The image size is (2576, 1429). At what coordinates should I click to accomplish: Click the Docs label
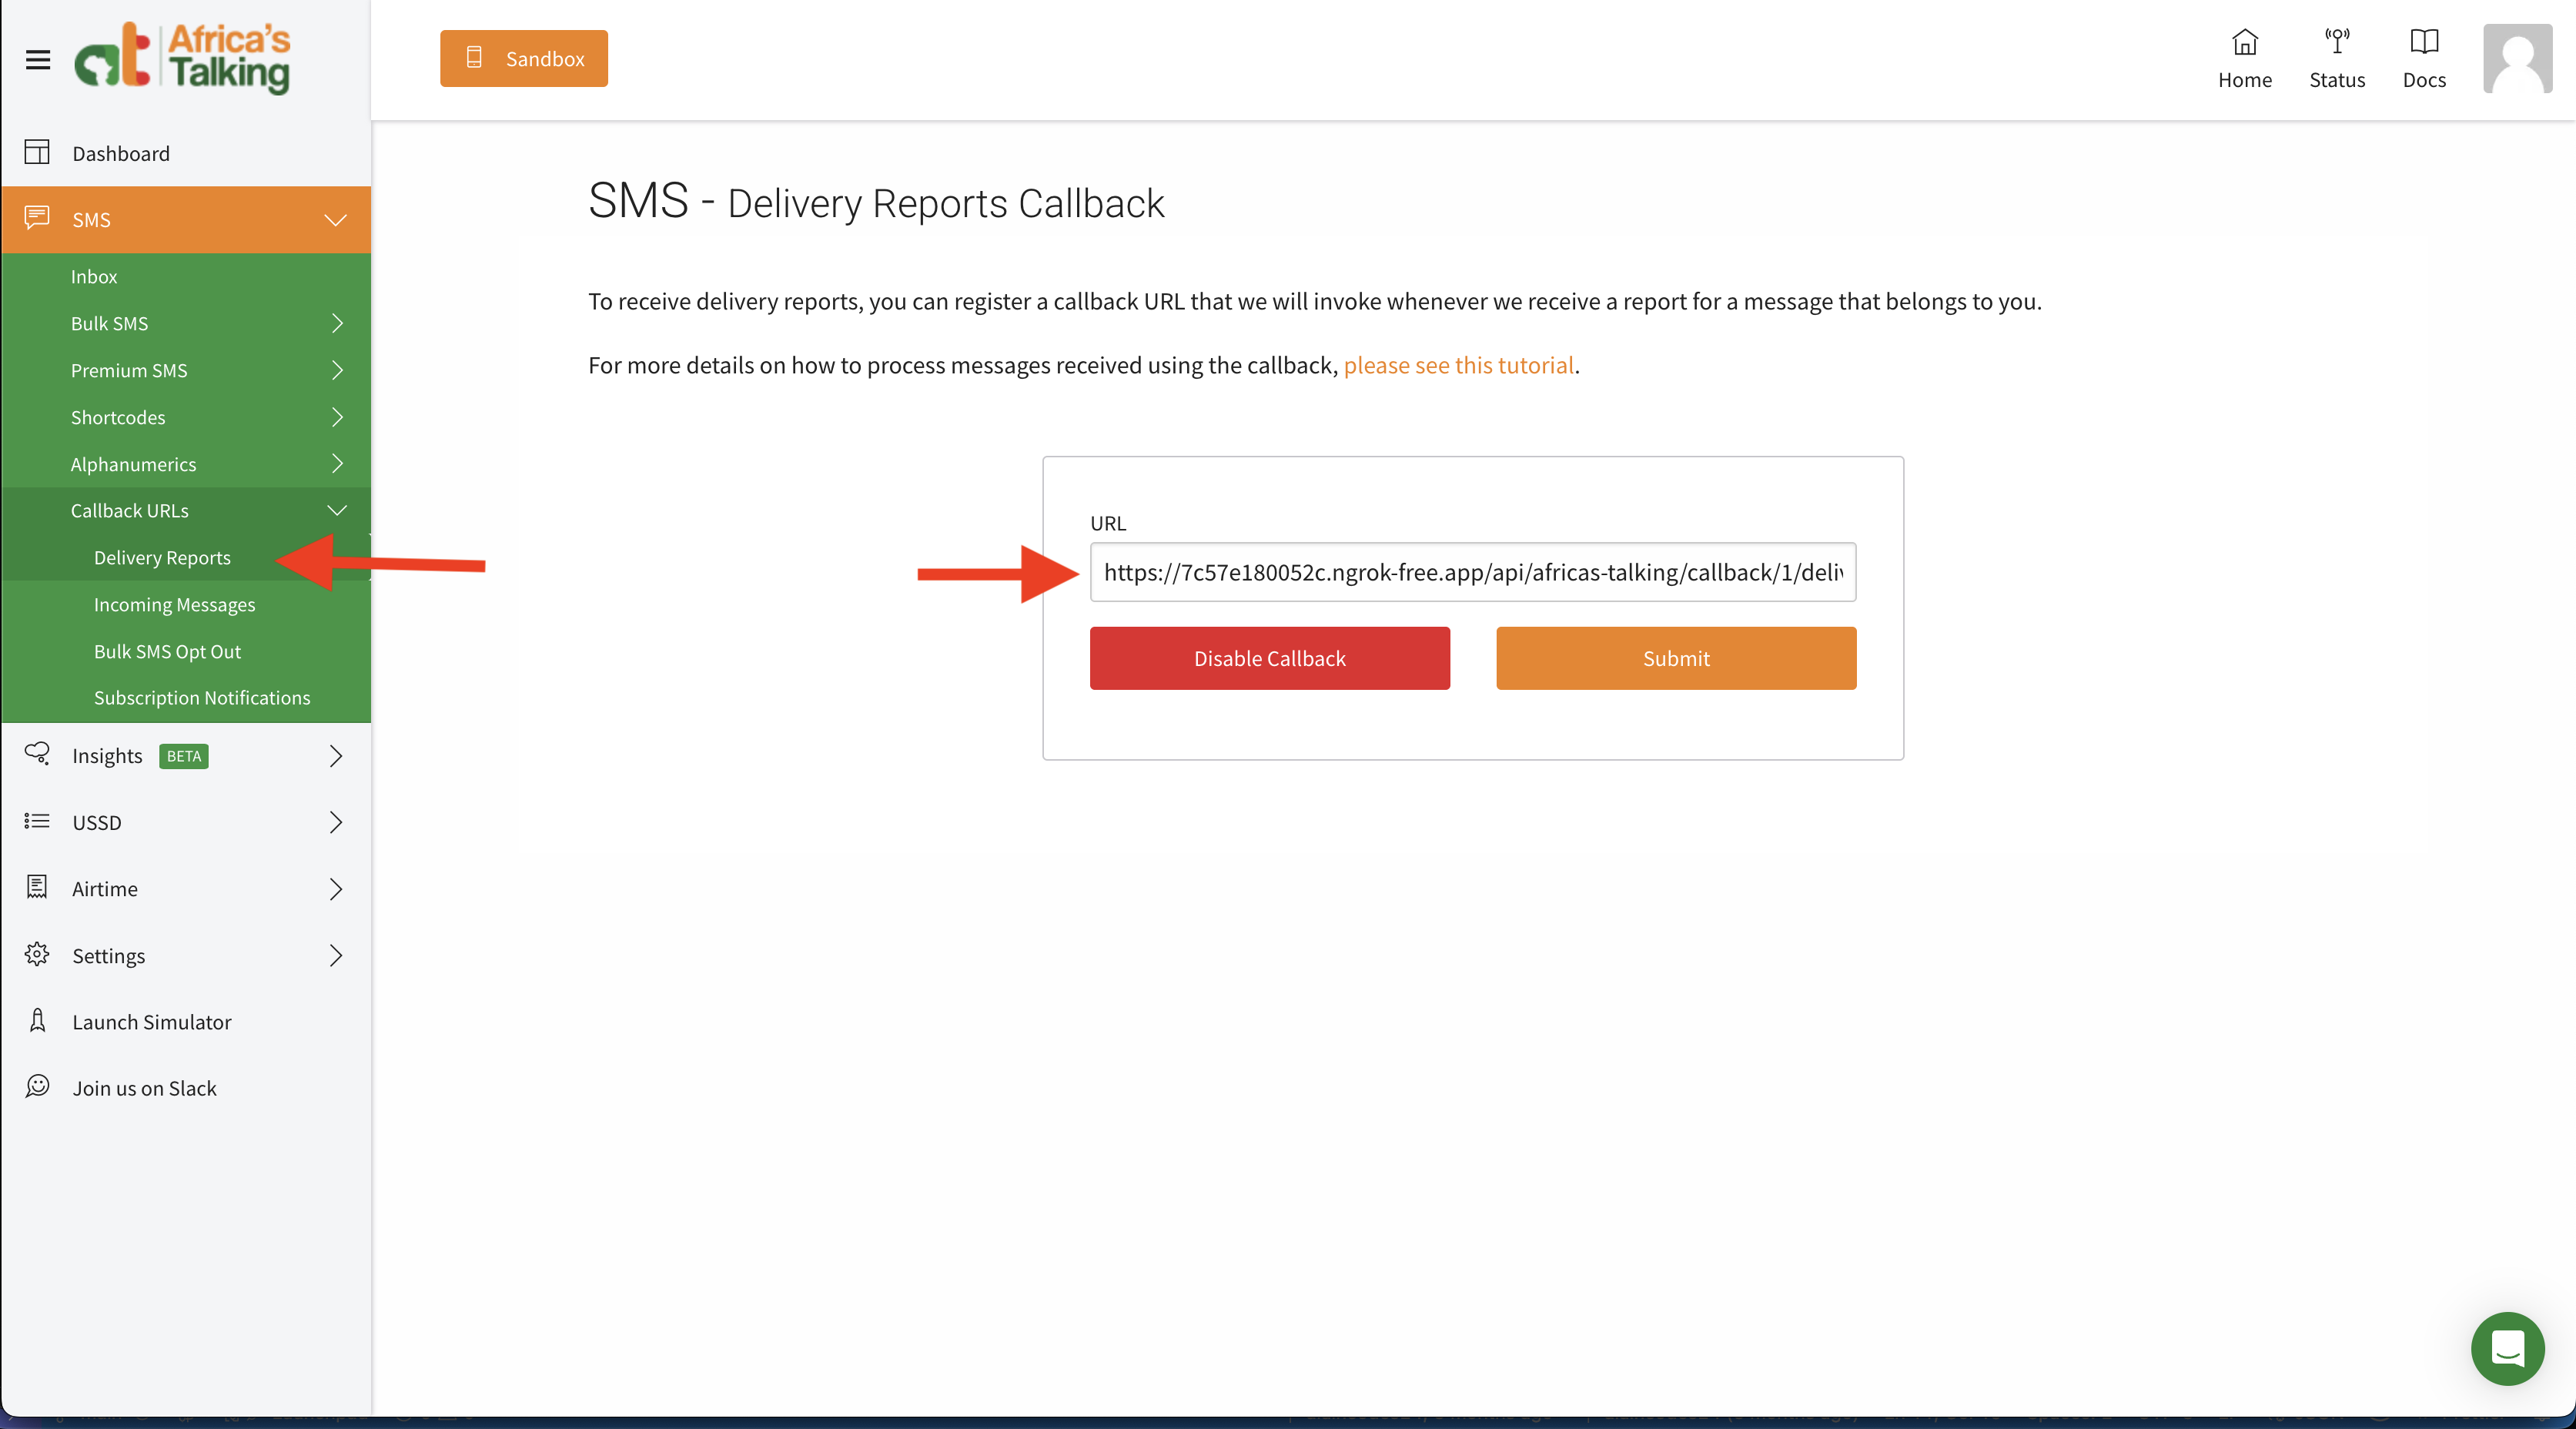[x=2424, y=80]
